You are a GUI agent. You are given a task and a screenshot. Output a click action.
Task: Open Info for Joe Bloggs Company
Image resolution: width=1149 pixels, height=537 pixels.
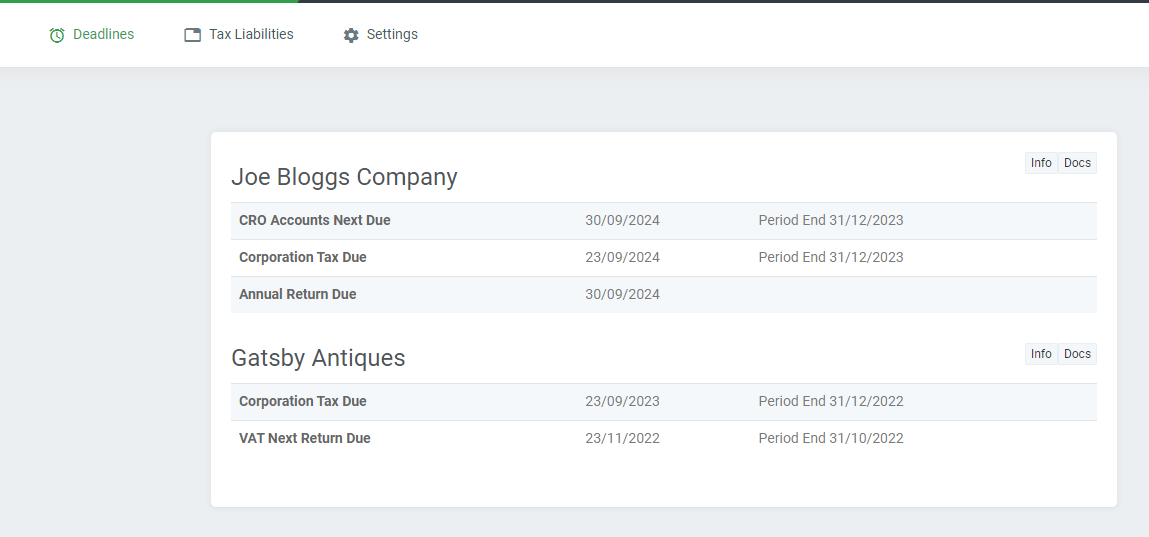[1041, 163]
